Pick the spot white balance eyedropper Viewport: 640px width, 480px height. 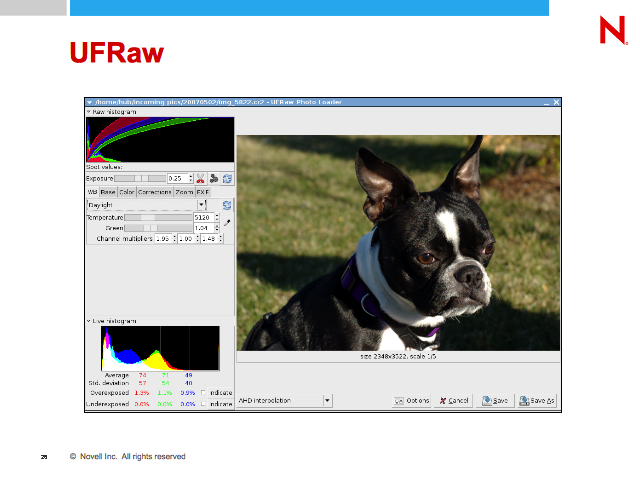pos(227,223)
